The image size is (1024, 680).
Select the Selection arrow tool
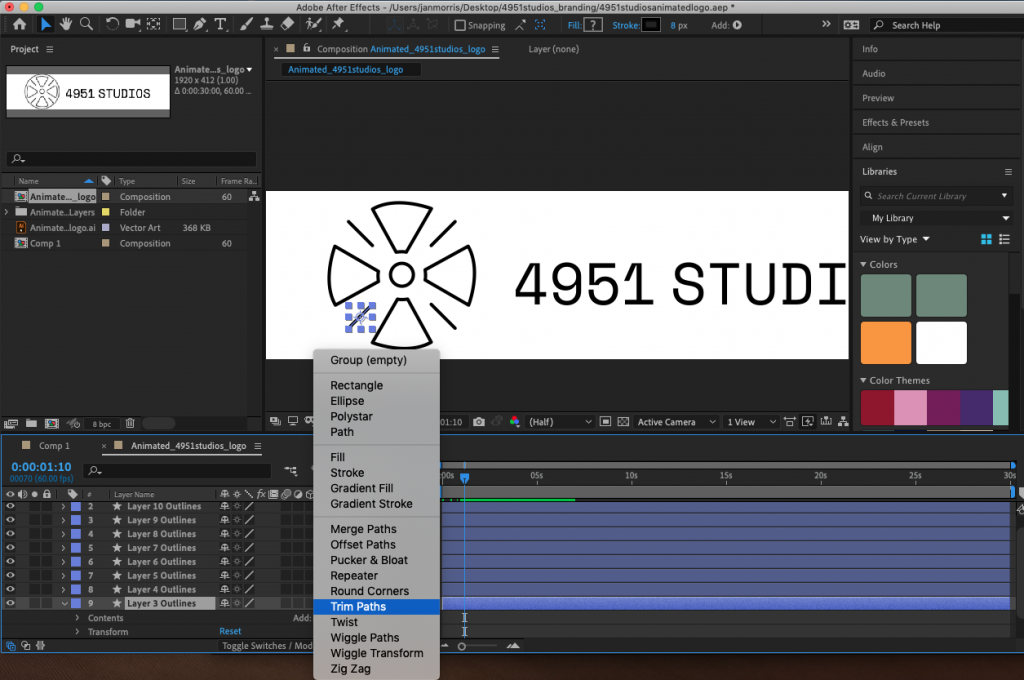click(x=45, y=24)
